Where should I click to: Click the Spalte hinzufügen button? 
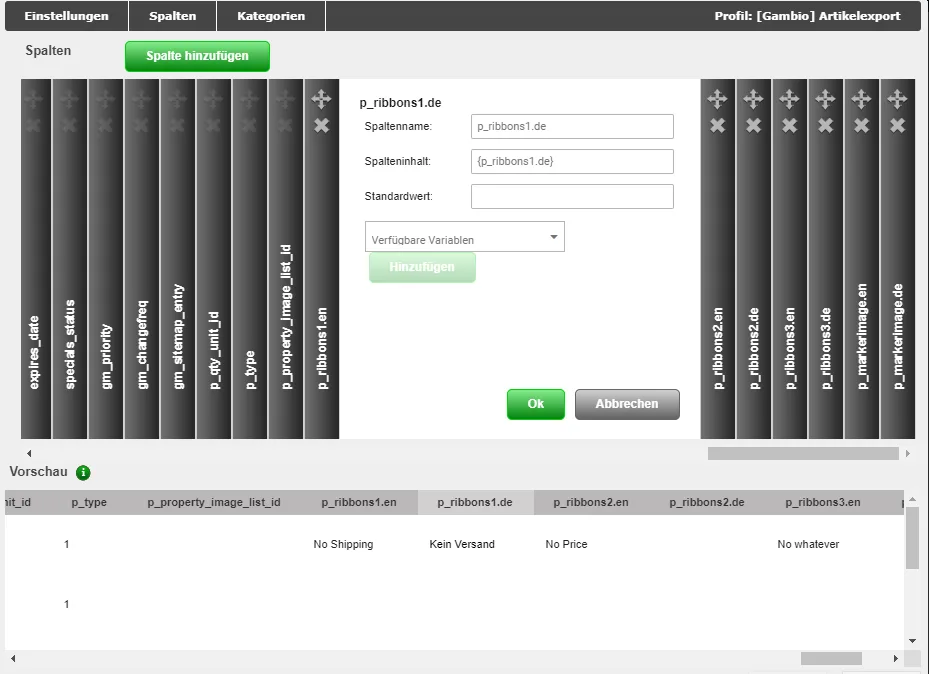coord(197,56)
